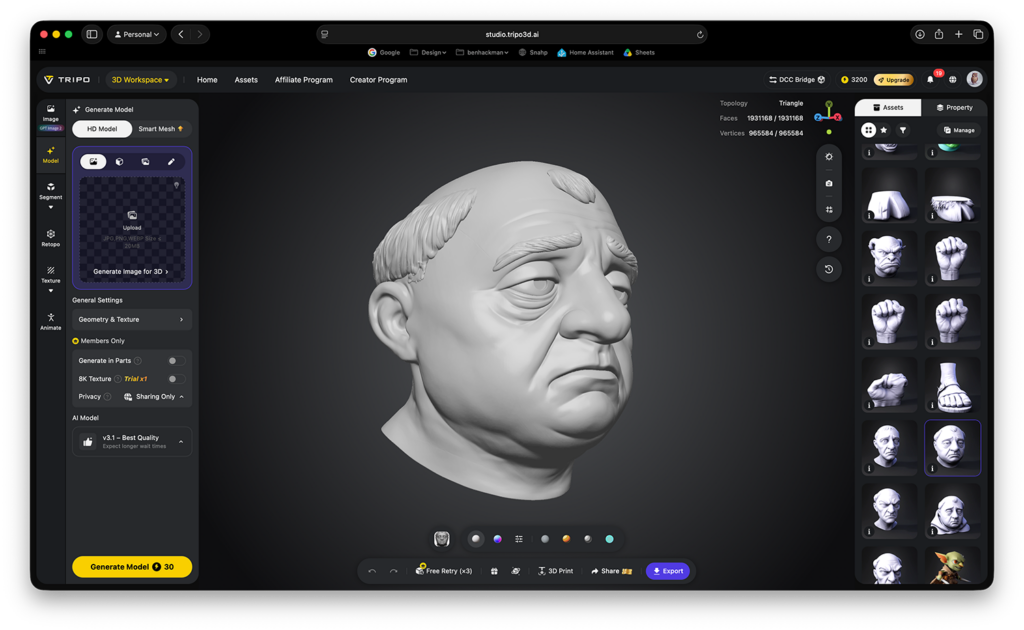Select the Retopo tool icon
This screenshot has height=630, width=1024.
click(50, 238)
